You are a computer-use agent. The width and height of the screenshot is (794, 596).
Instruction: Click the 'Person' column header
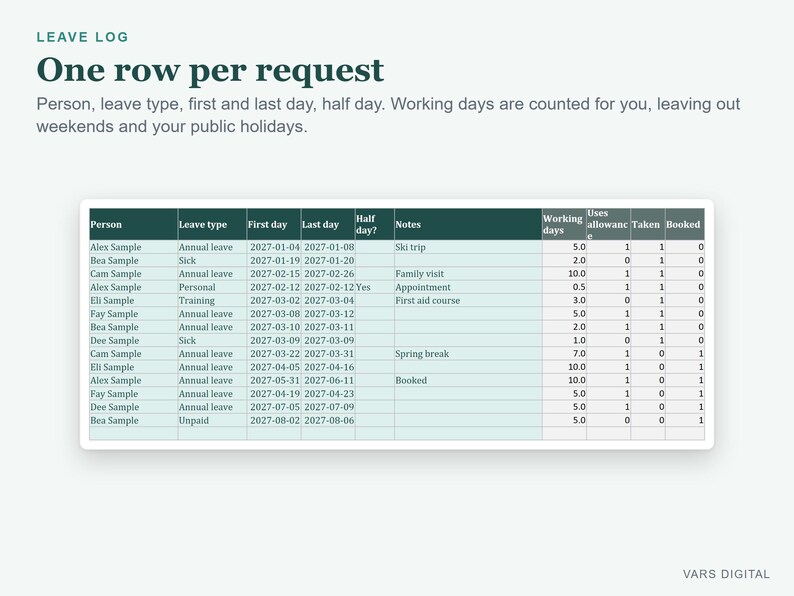(x=134, y=224)
